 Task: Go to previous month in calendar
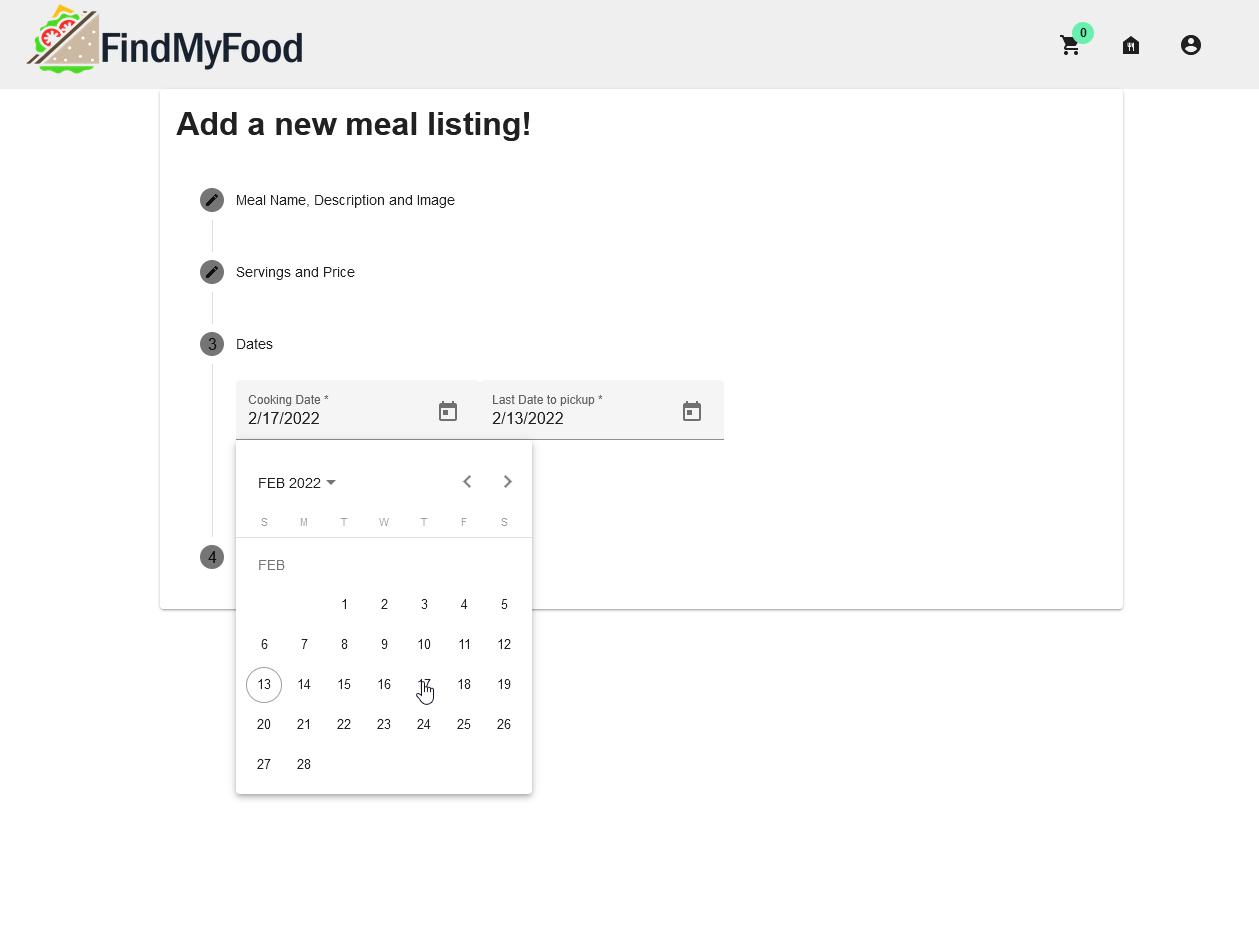(467, 482)
